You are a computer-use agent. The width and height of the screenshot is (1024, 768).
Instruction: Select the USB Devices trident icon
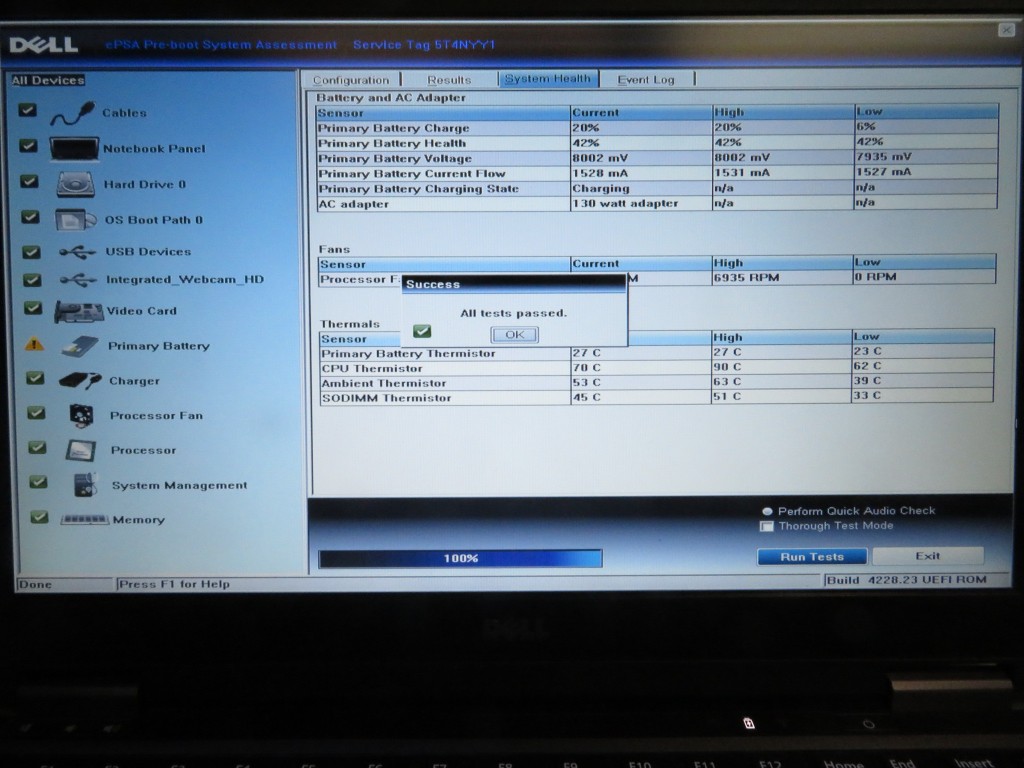click(77, 251)
